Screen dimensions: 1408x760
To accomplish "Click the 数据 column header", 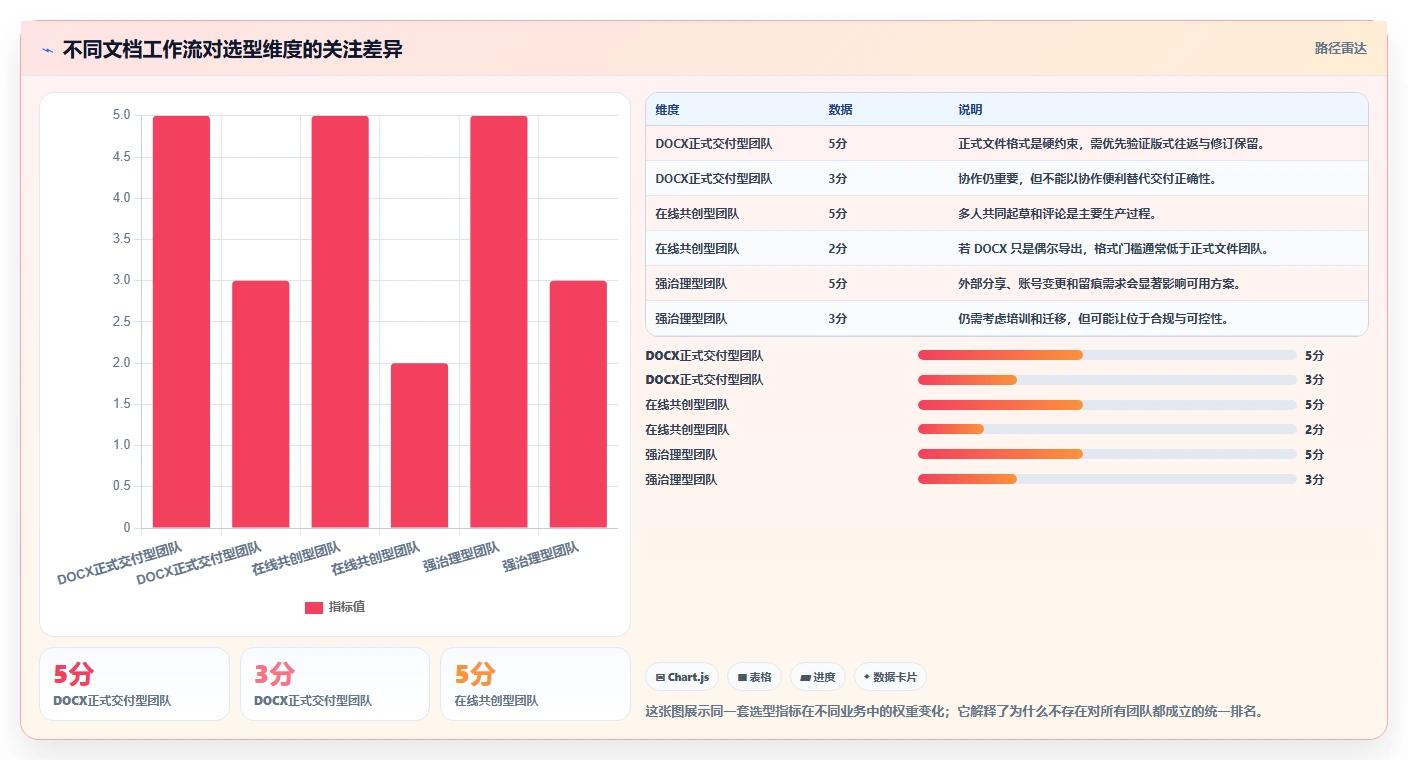I will coord(840,110).
